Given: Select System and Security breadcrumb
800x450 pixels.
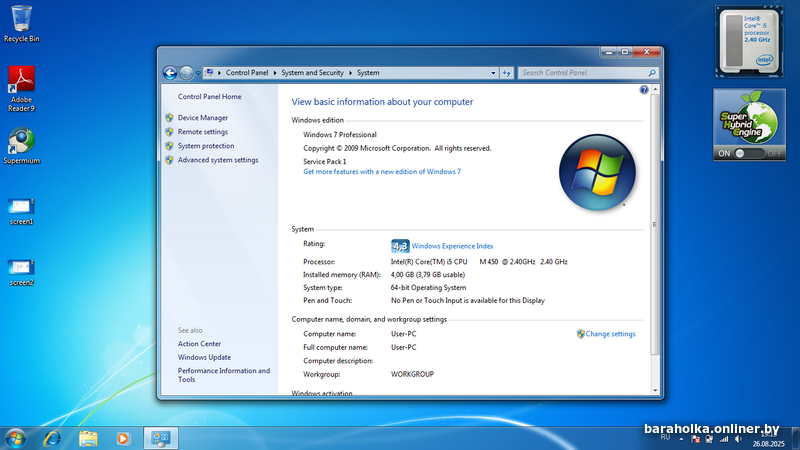Looking at the screenshot, I should point(312,73).
